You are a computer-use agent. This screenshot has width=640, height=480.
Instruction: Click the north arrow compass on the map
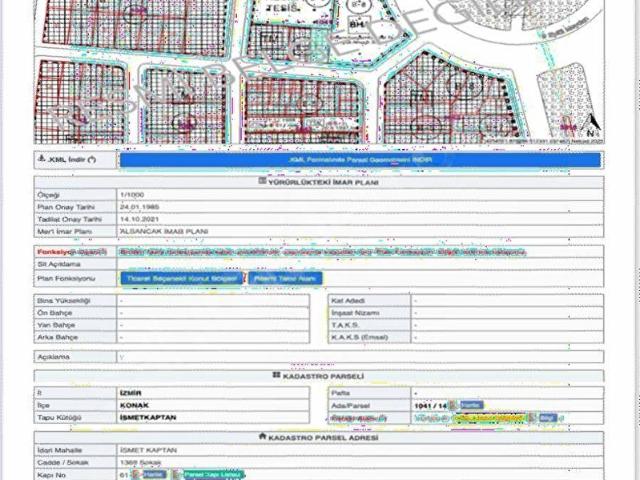(592, 128)
